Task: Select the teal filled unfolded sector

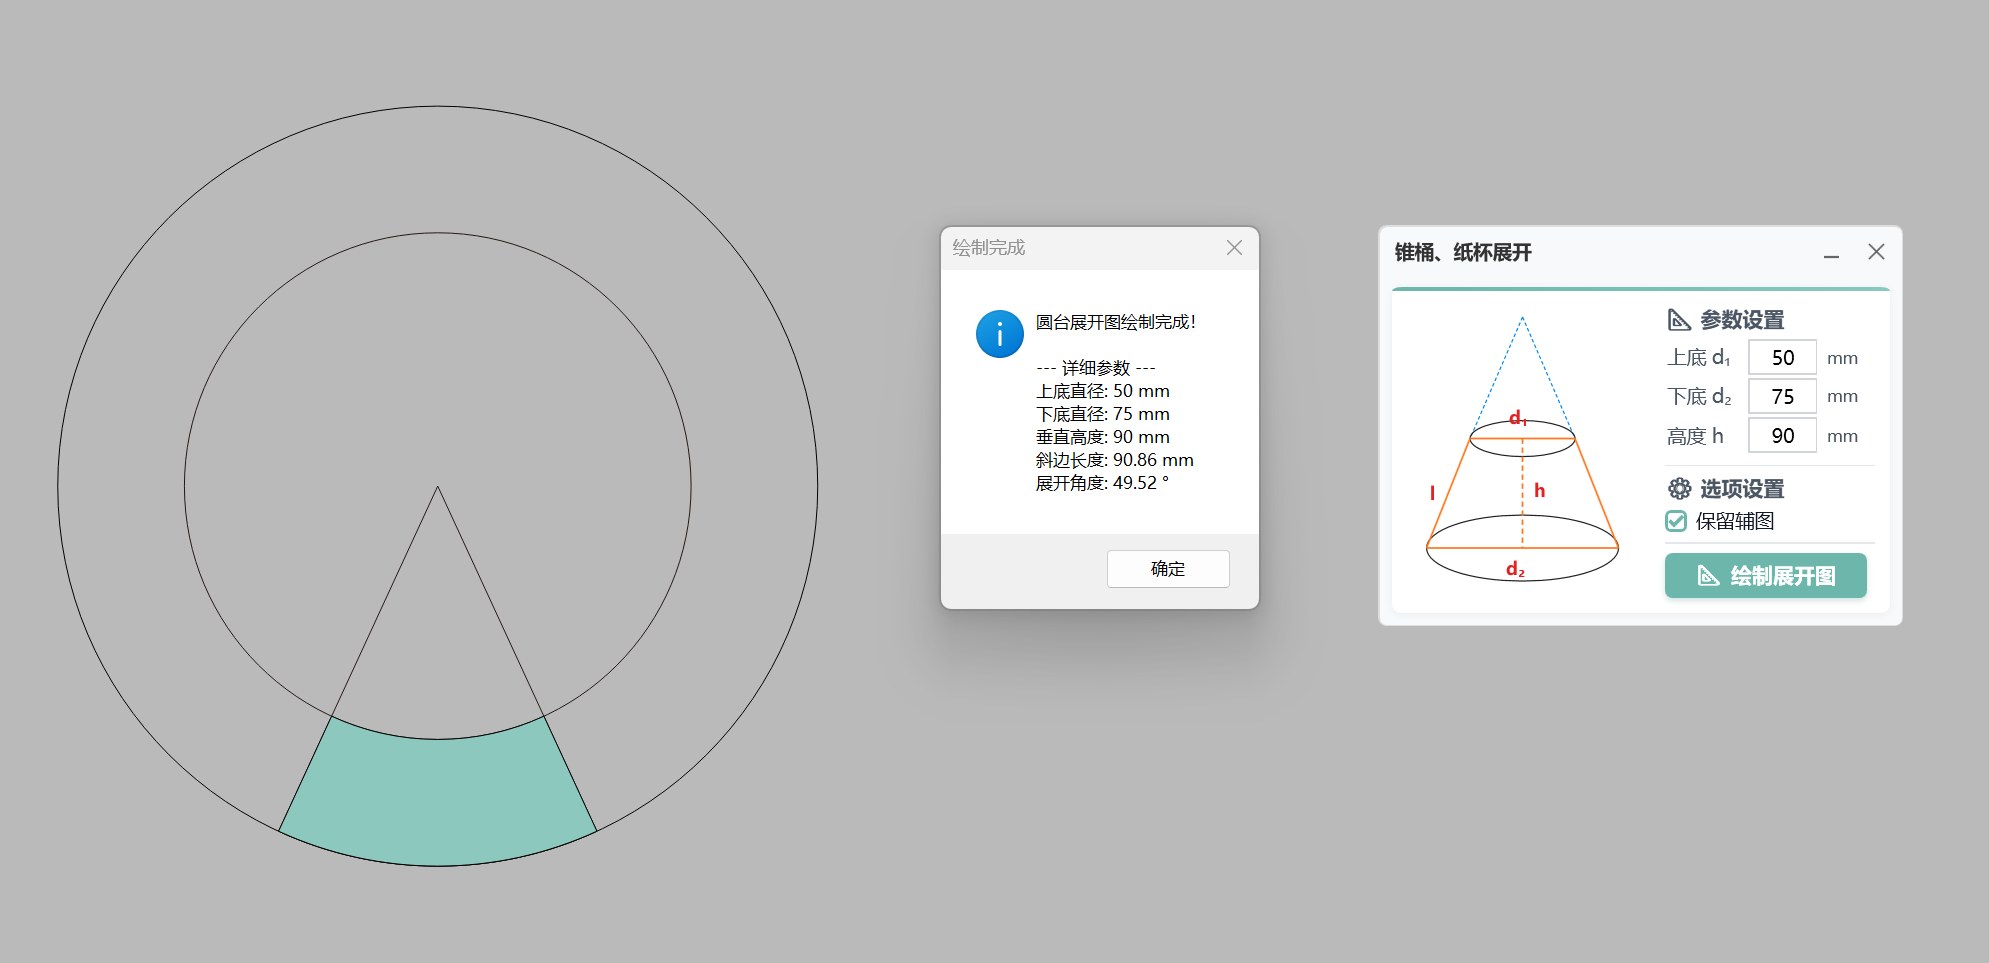Action: click(x=437, y=800)
